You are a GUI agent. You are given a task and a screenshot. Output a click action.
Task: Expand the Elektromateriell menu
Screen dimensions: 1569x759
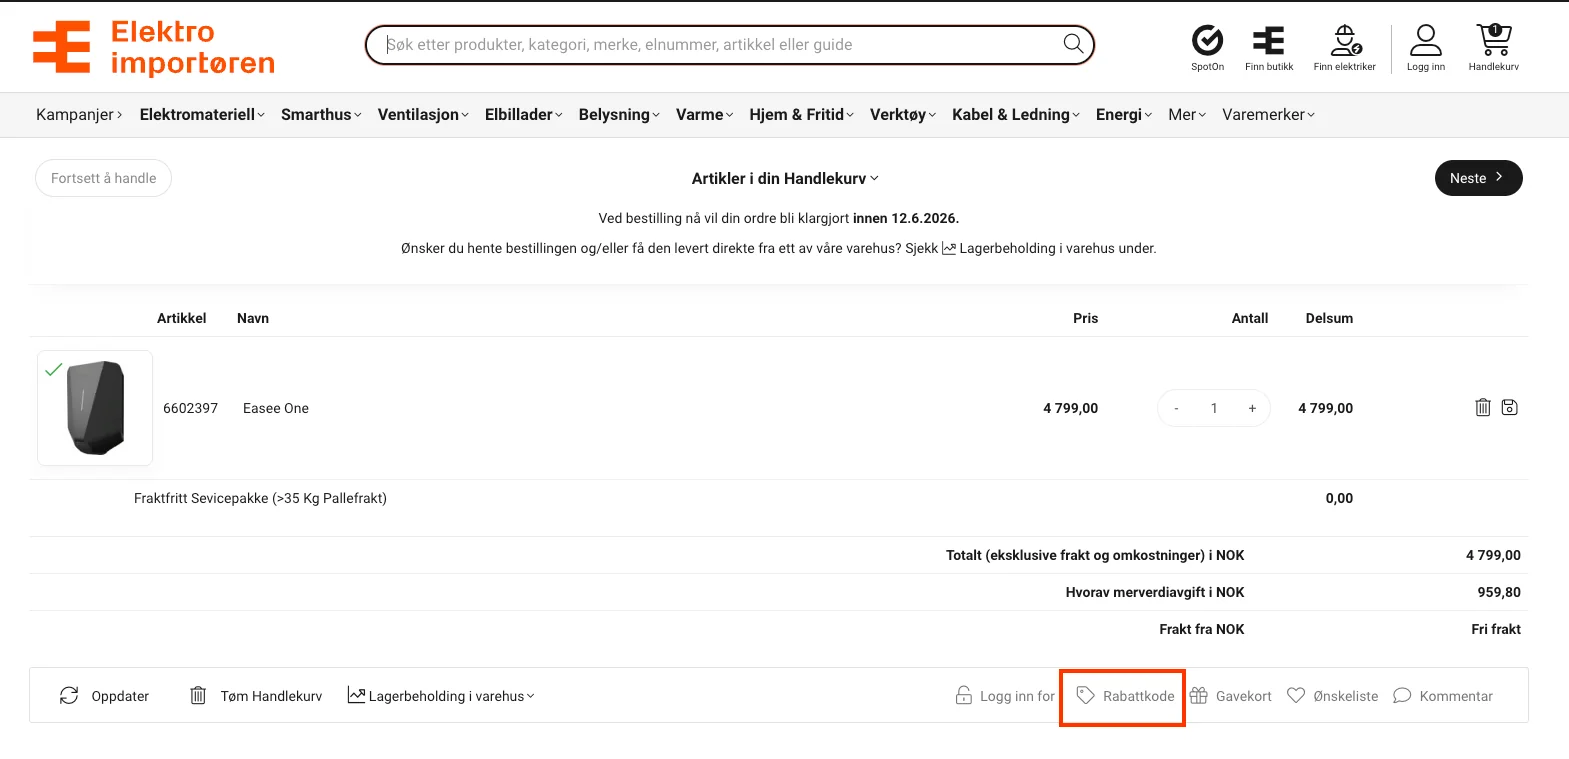click(x=202, y=115)
